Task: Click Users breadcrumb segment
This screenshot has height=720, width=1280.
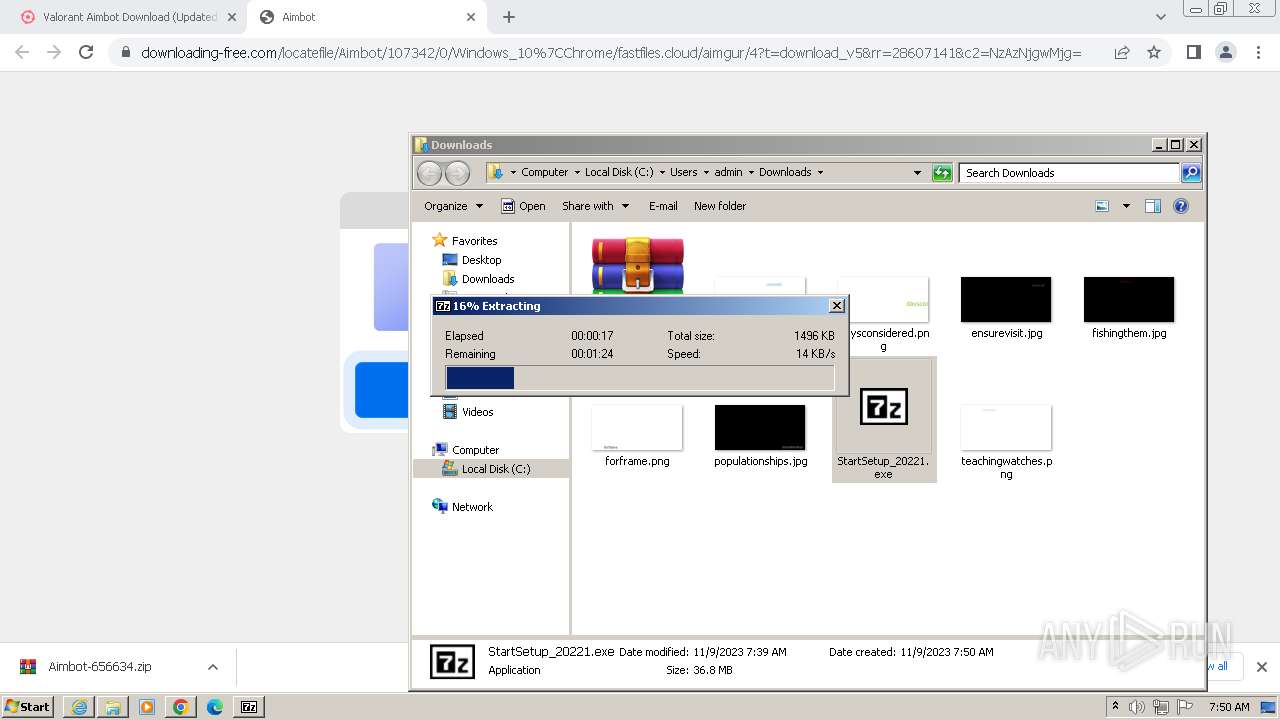Action: pyautogui.click(x=683, y=172)
